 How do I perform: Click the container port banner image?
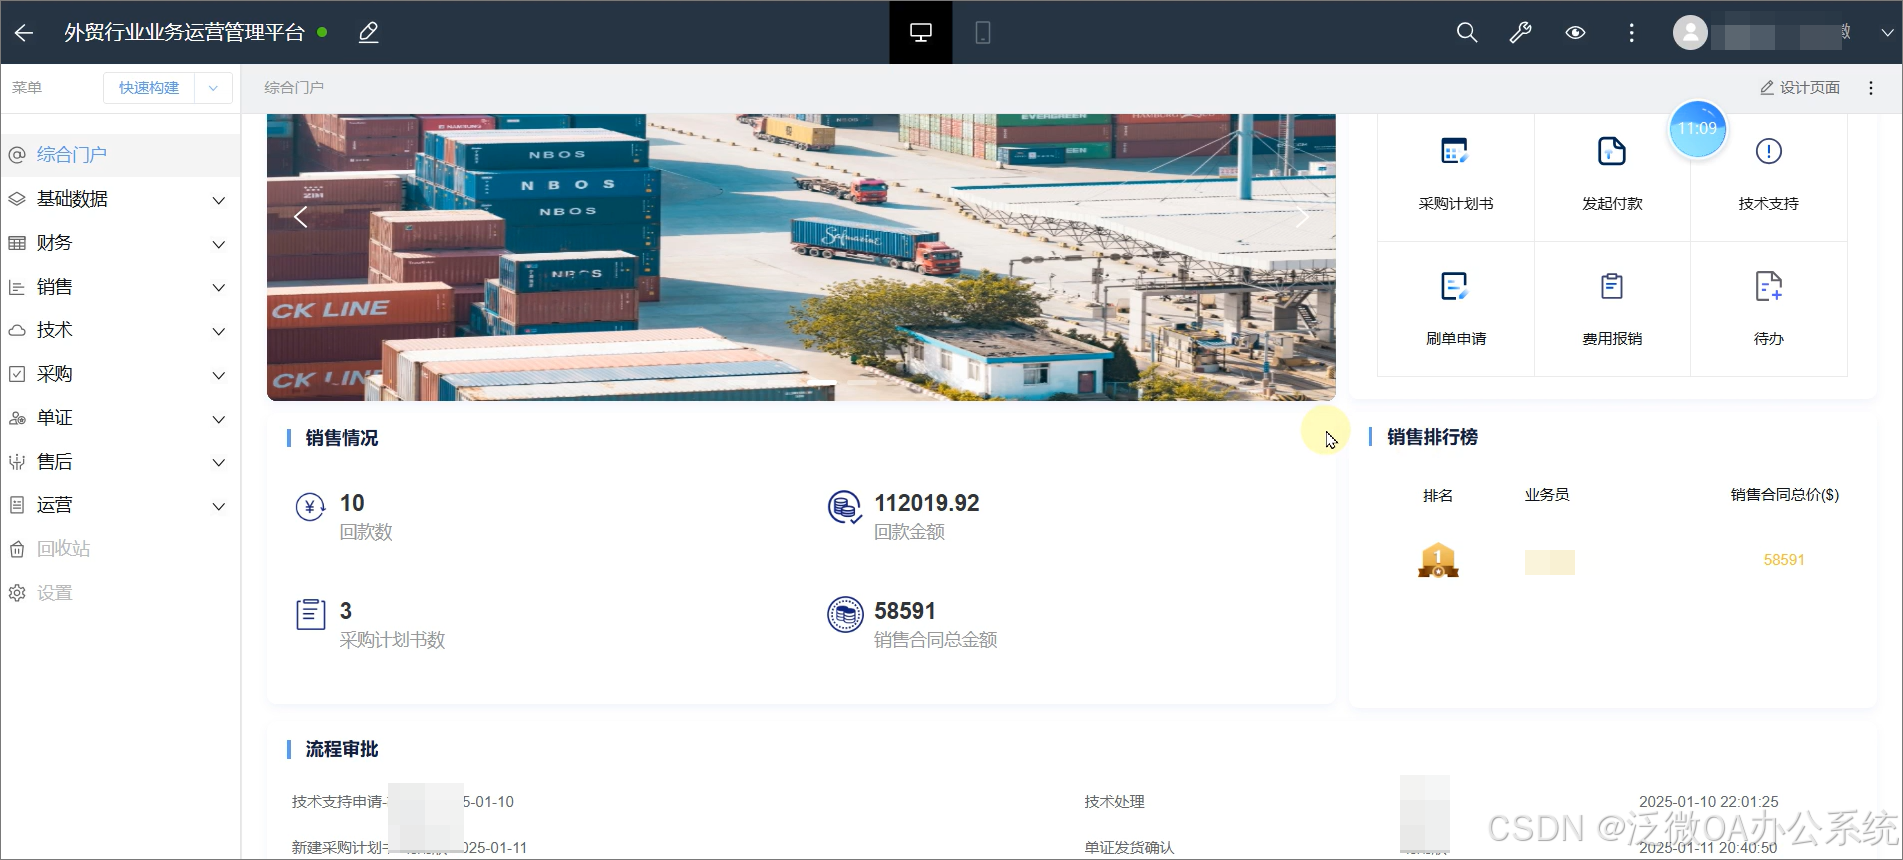(x=801, y=257)
